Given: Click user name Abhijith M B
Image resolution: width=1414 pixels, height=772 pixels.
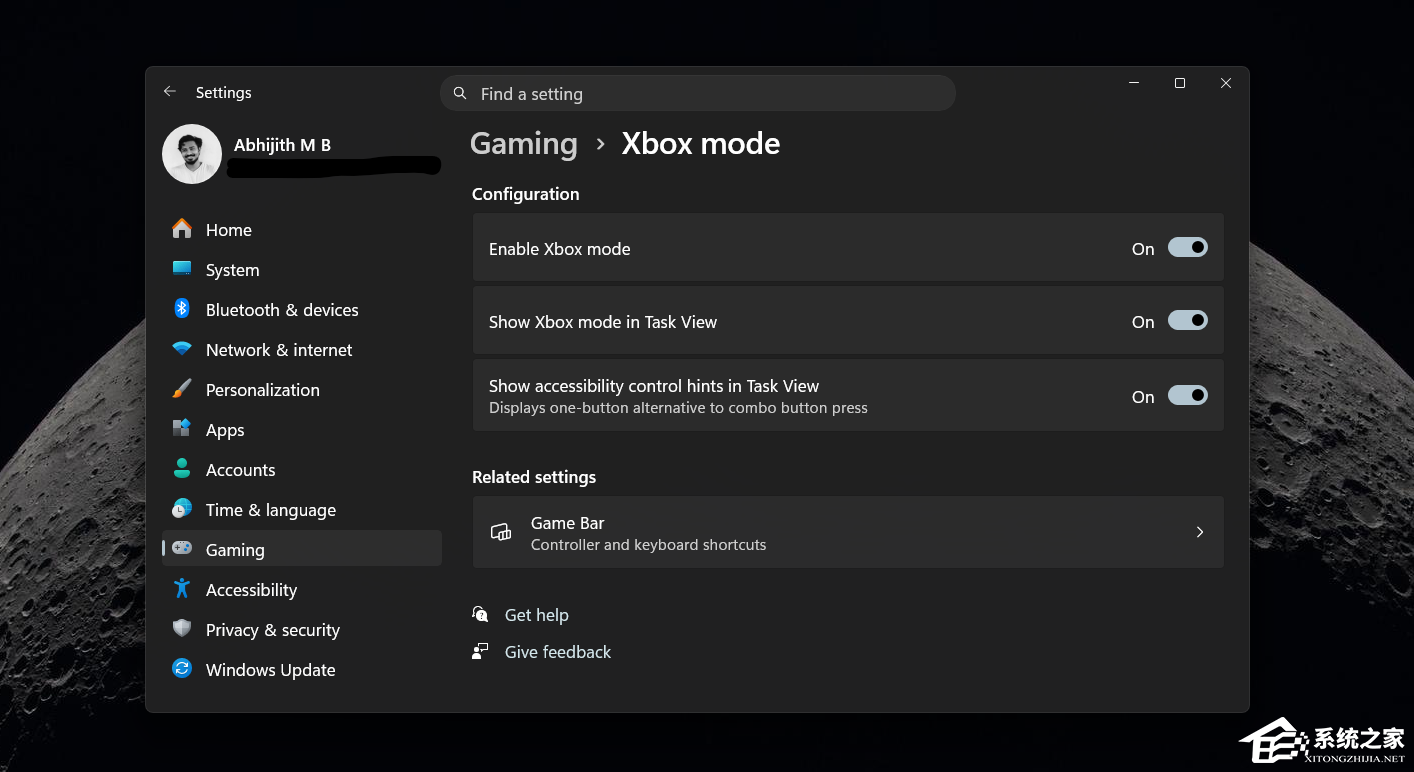Looking at the screenshot, I should (282, 145).
